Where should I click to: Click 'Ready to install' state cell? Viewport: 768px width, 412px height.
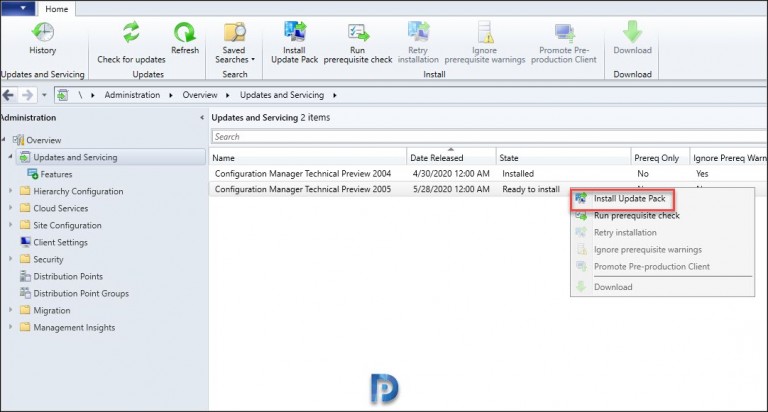click(x=531, y=189)
